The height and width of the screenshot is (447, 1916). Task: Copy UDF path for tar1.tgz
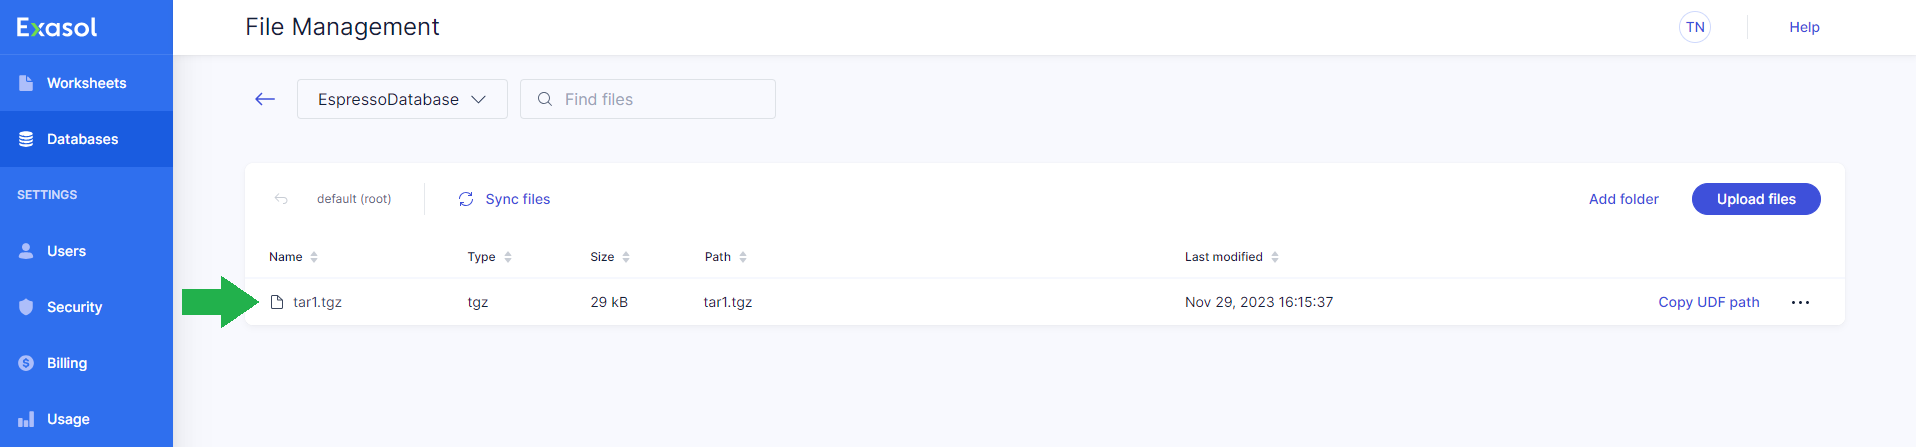click(1708, 302)
